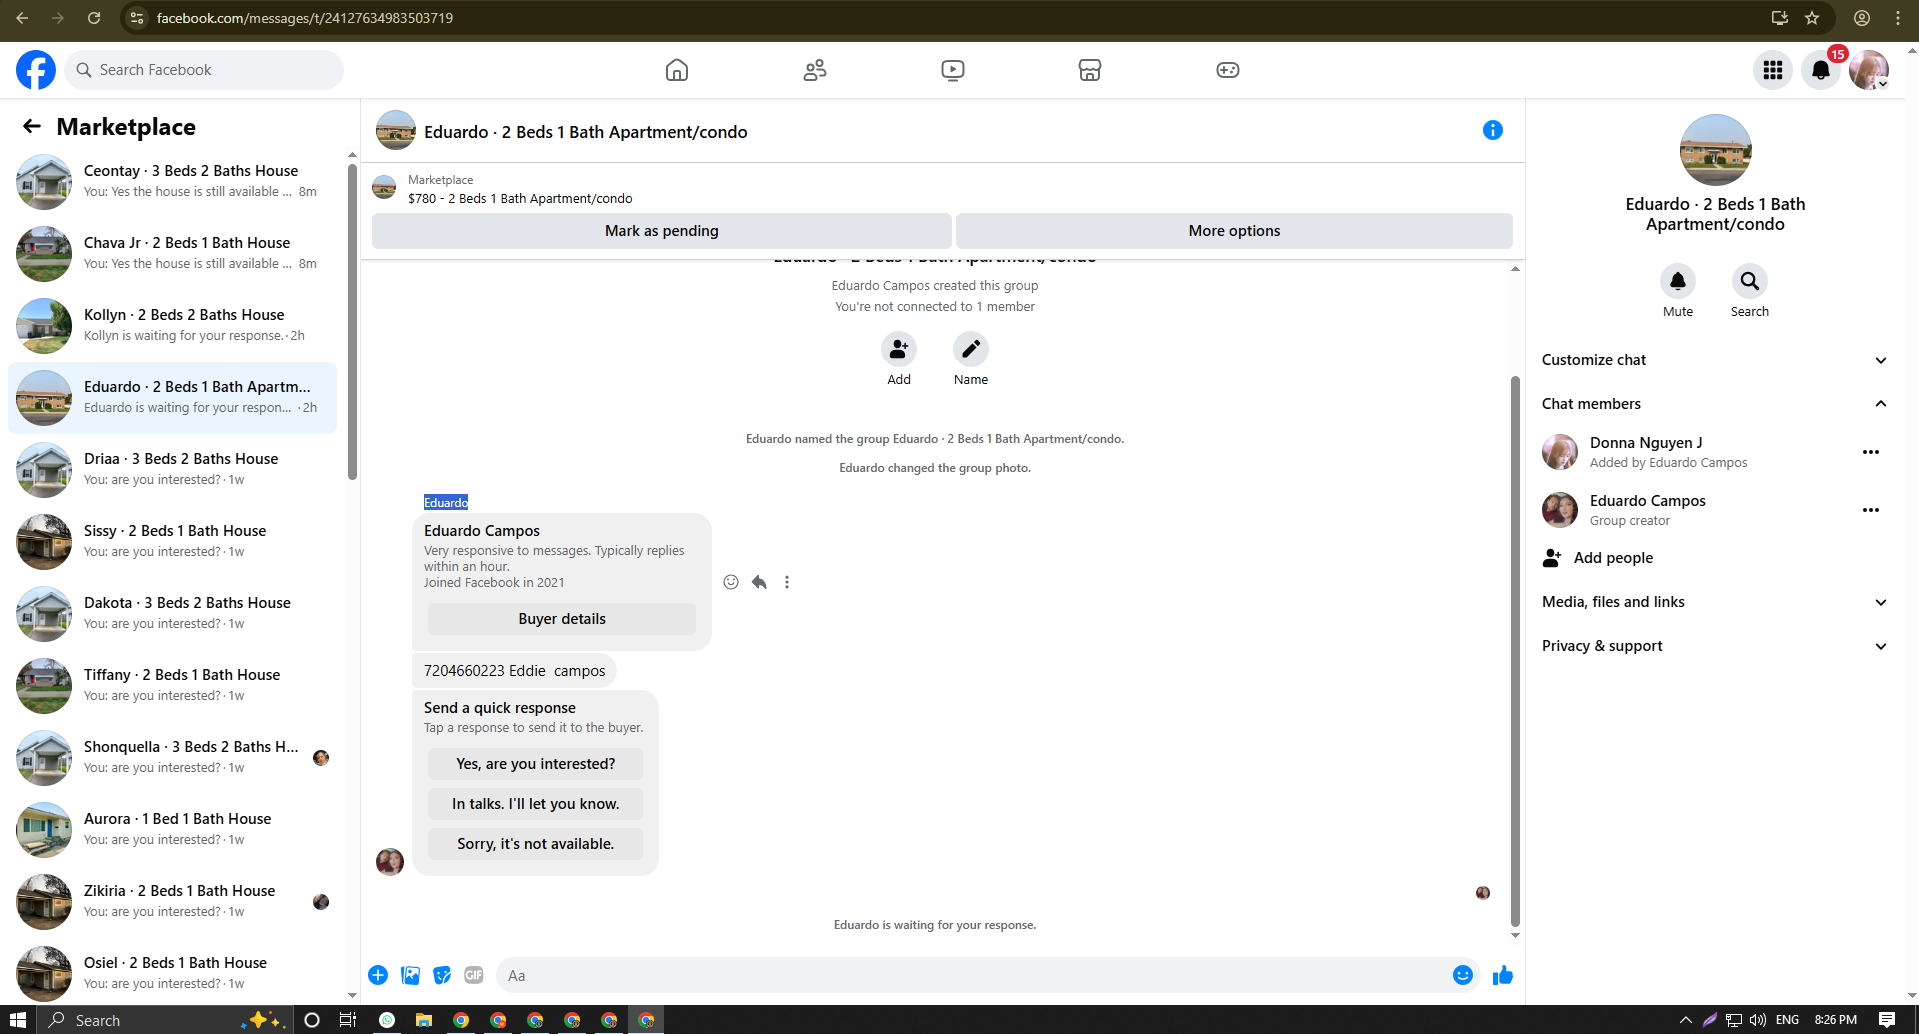Open Zikiria 2 Beds 1 Bath conversation
The image size is (1919, 1034).
click(x=173, y=901)
